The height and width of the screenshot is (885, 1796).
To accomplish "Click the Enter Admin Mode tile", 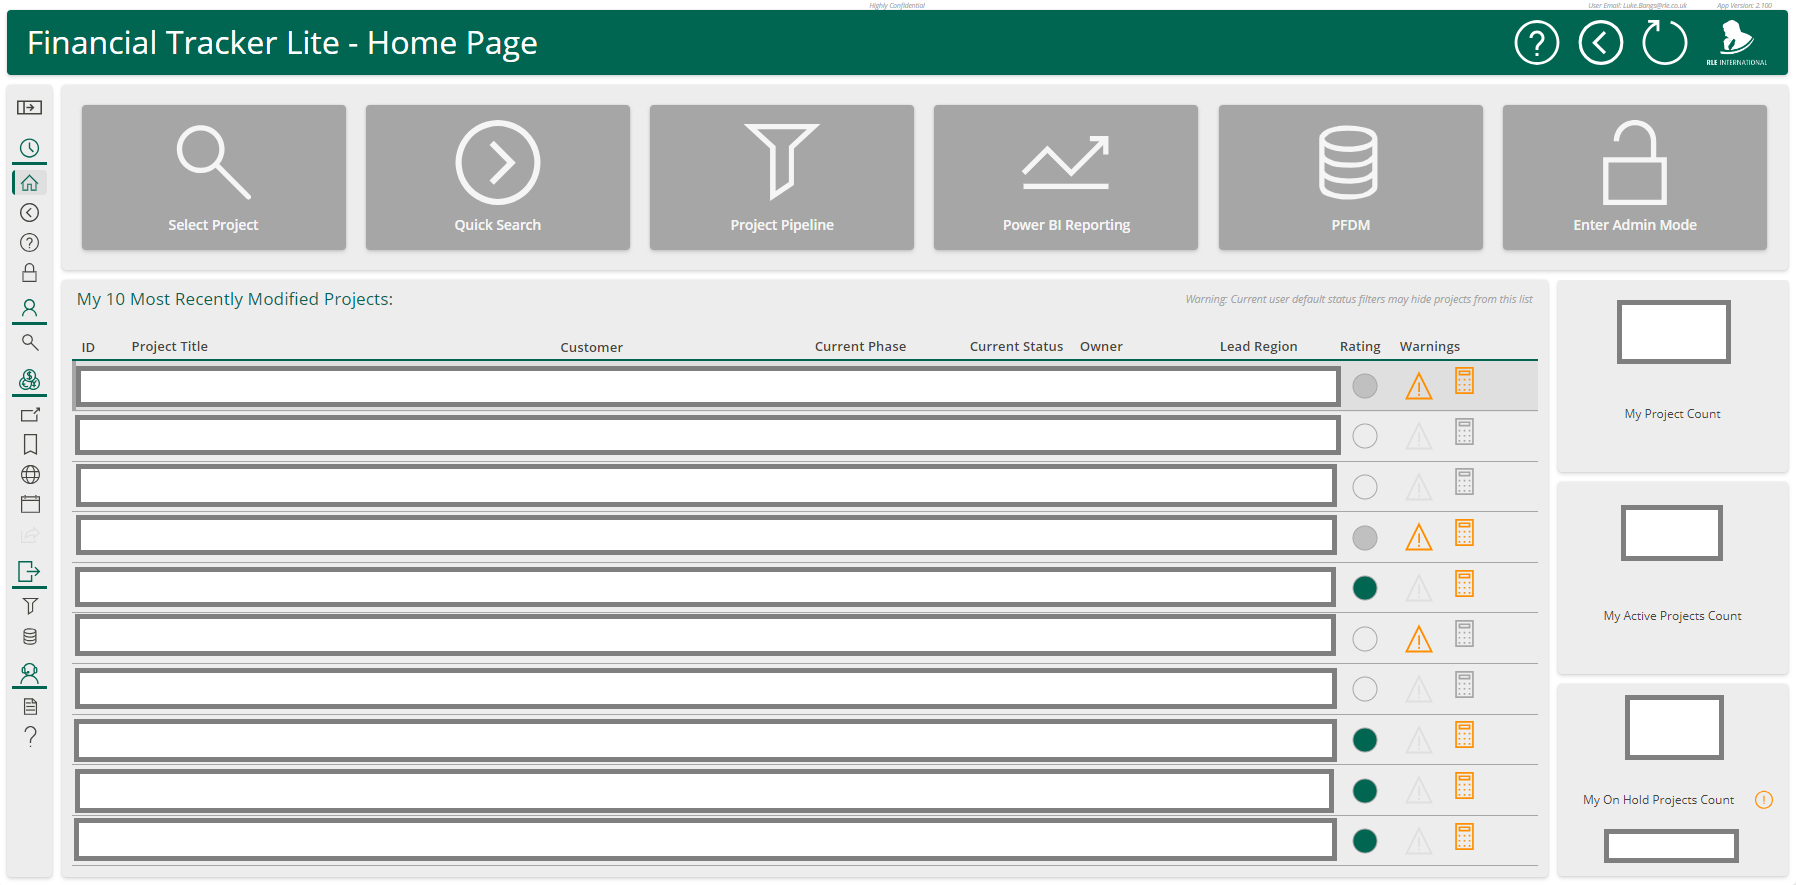I will [x=1634, y=177].
